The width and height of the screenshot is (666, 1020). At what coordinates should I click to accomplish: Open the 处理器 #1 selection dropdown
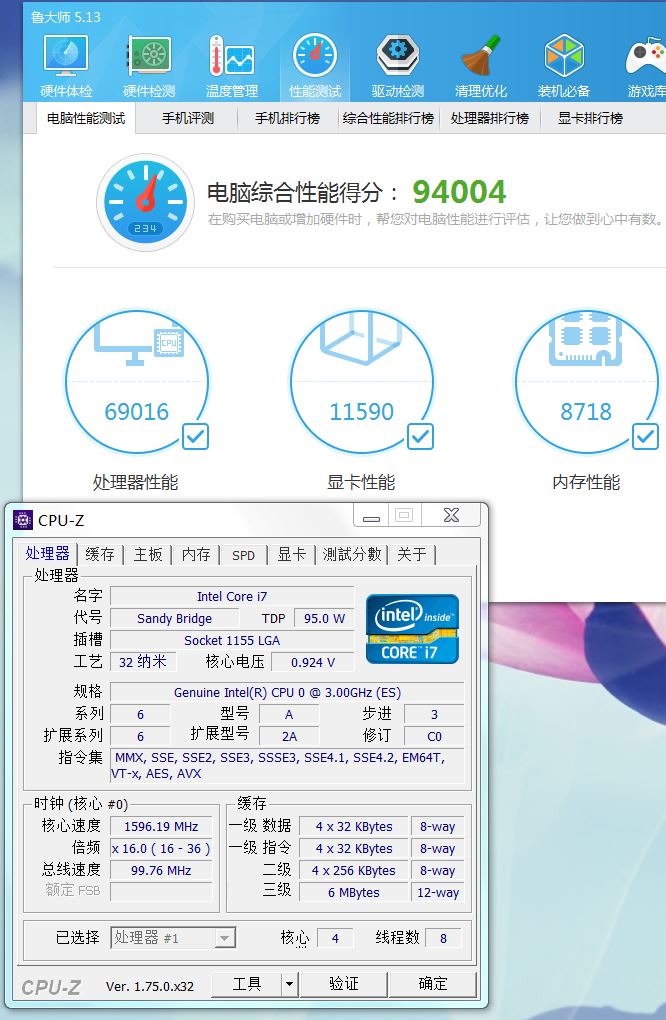point(172,937)
